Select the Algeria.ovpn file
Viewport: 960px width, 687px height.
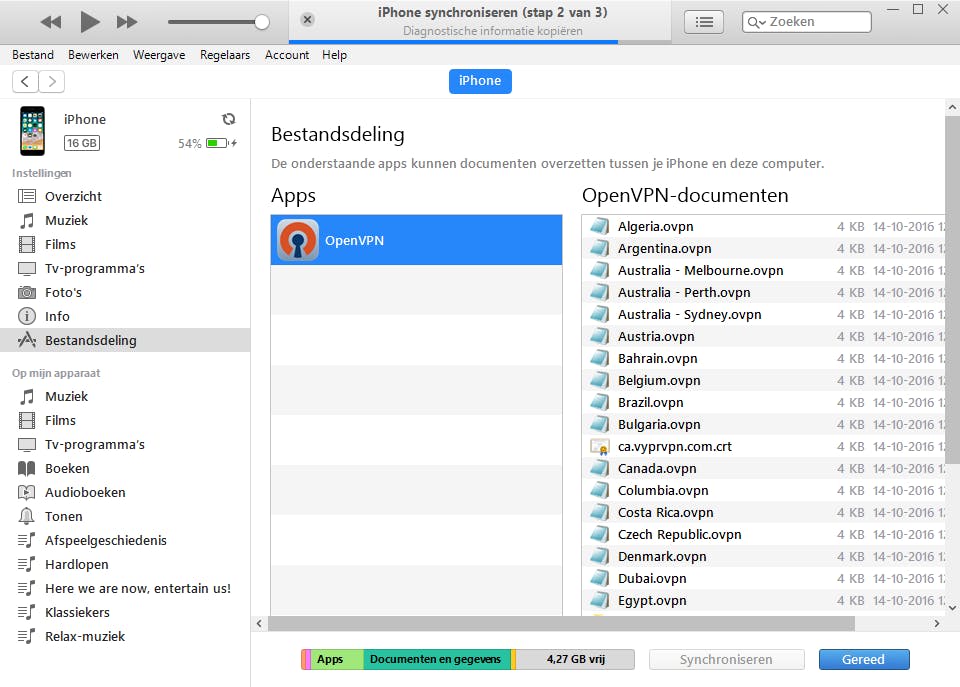pos(764,227)
